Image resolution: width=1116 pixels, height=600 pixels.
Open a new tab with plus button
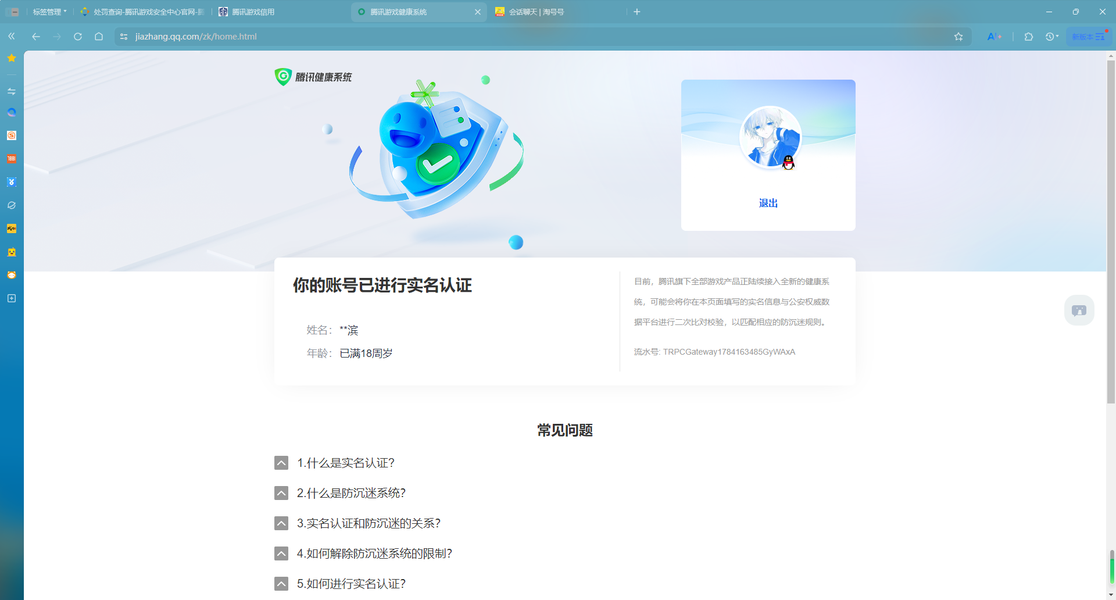637,12
